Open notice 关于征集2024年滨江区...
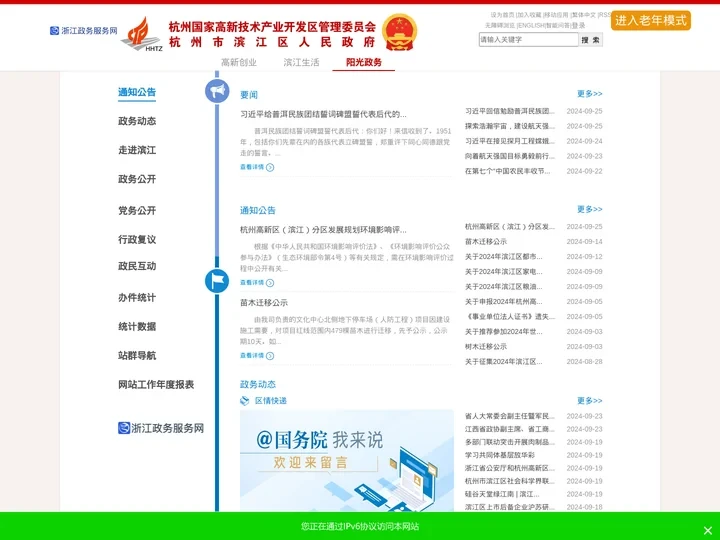 [504, 361]
